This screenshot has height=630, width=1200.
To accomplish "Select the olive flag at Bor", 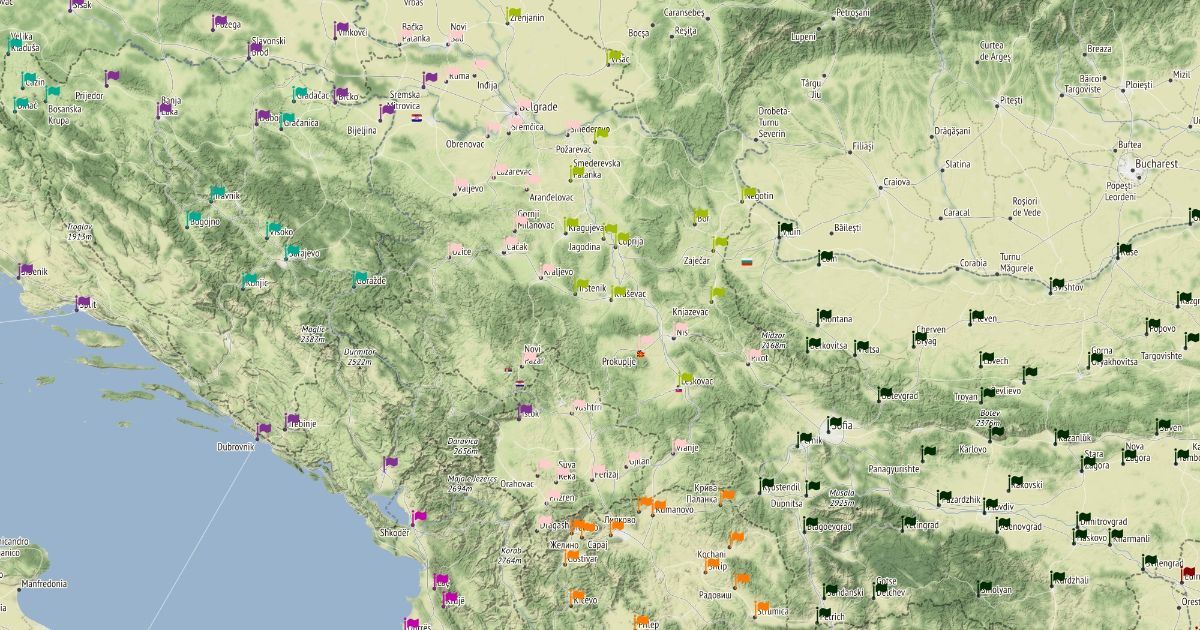I will tap(701, 215).
